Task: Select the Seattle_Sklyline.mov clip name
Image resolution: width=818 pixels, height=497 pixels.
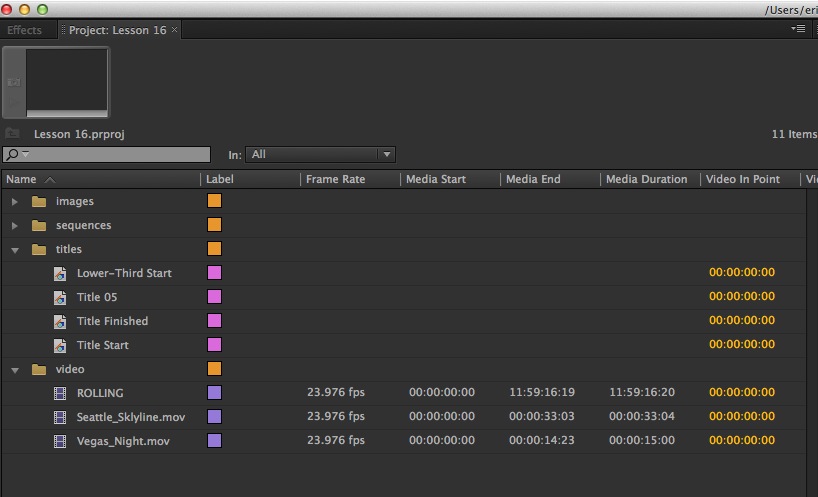Action: tap(131, 417)
